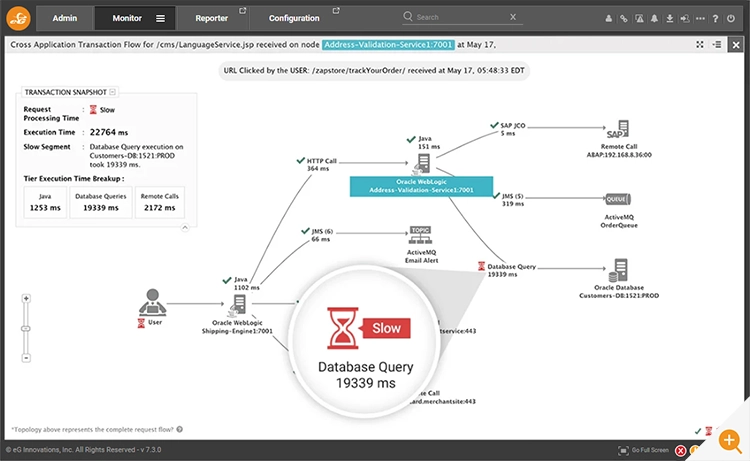Click the SAP JCO 5 ms label
Image resolution: width=750 pixels, height=461 pixels.
(512, 129)
